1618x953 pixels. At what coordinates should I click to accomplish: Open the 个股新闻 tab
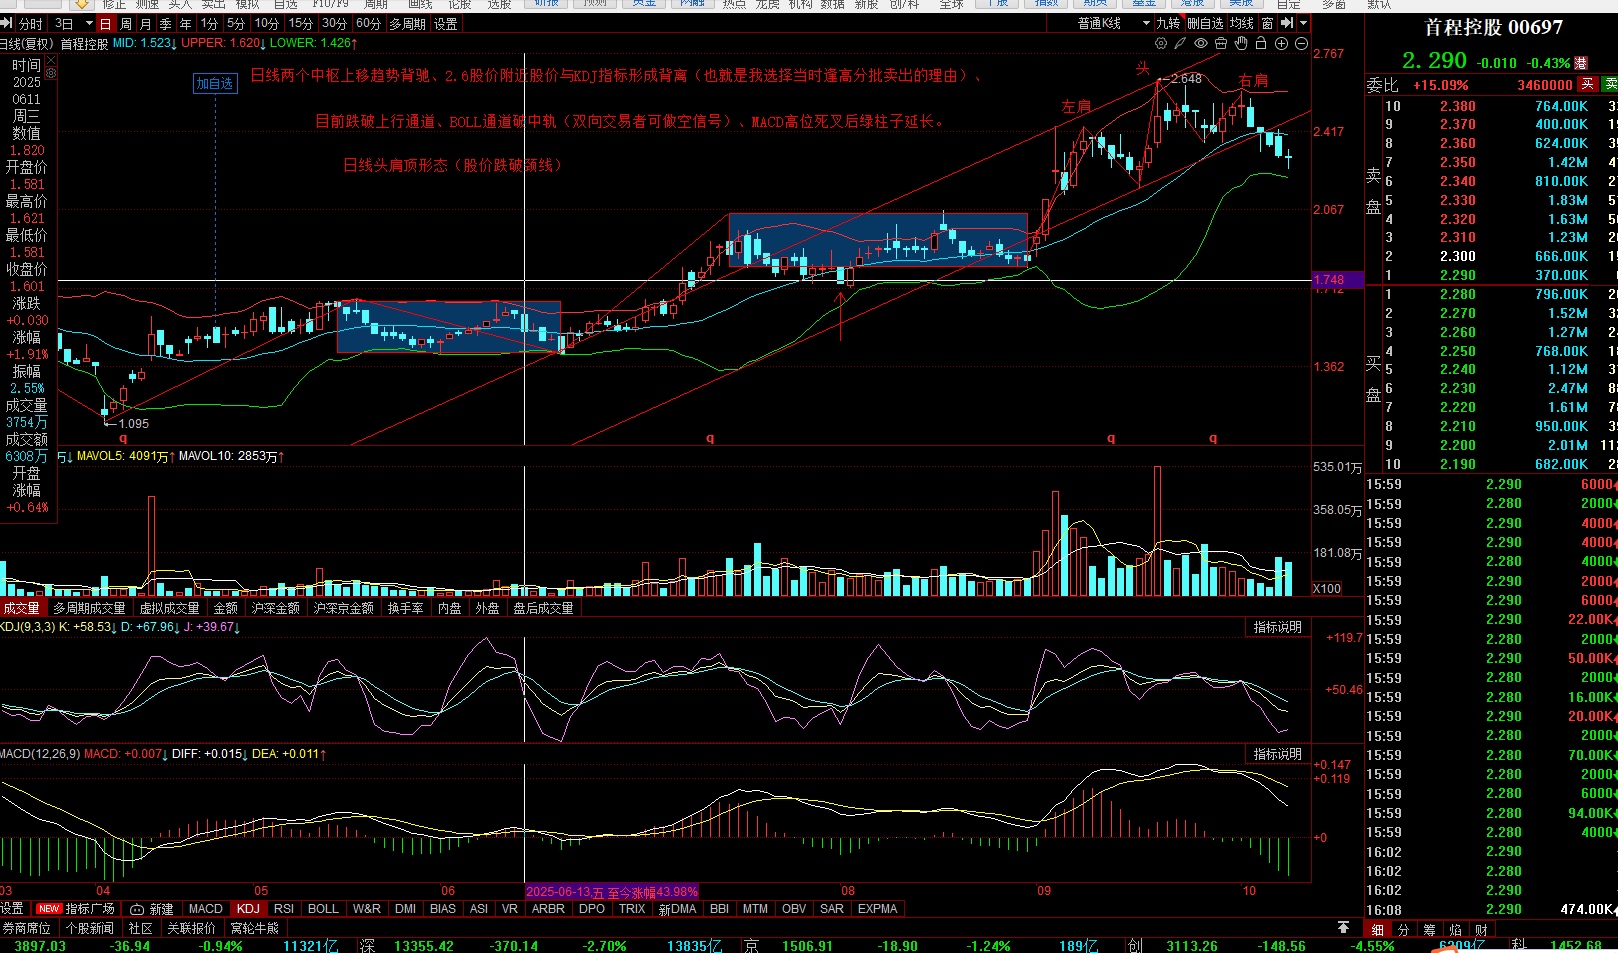(x=89, y=928)
